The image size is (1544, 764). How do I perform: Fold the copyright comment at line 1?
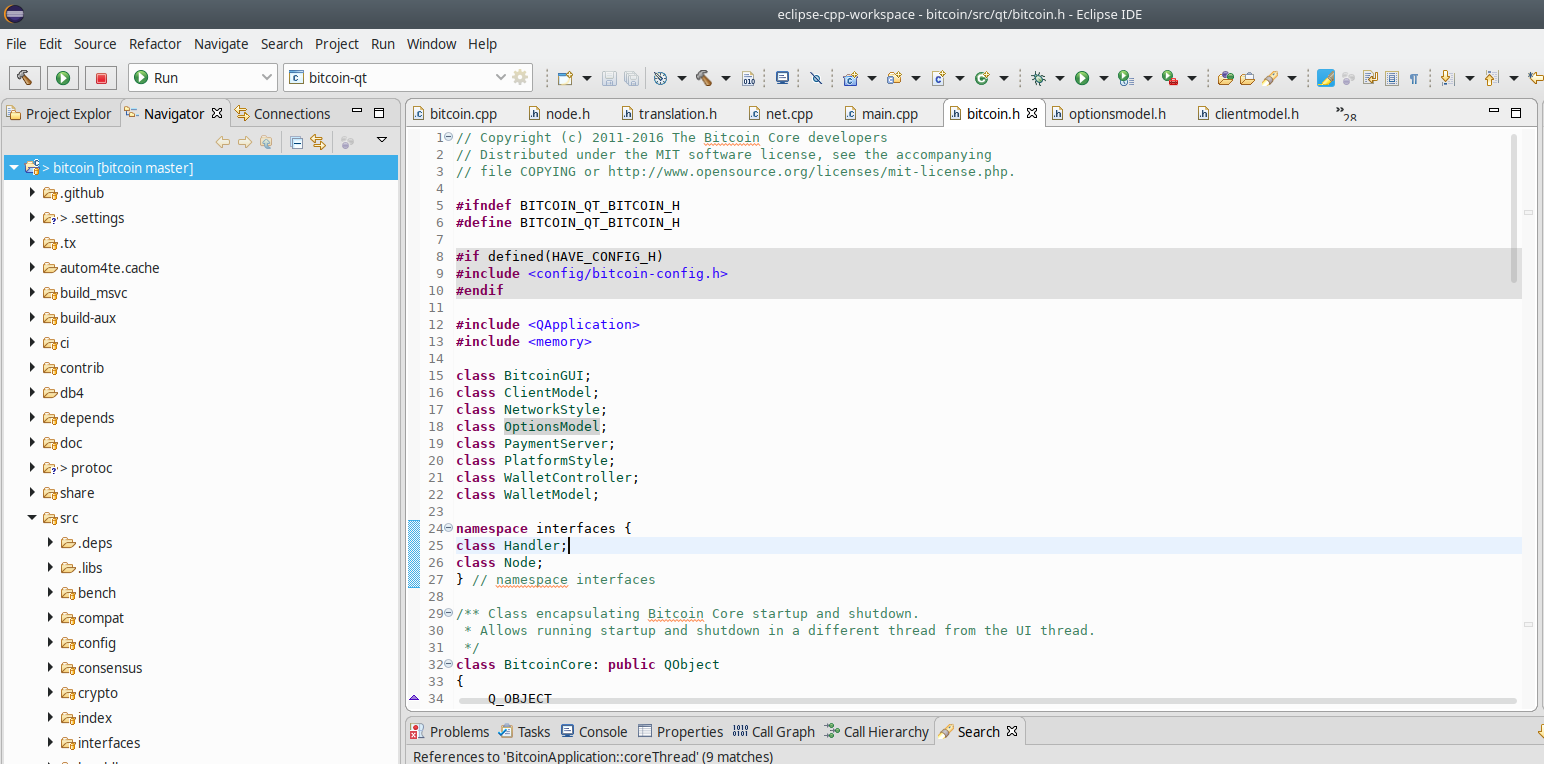pos(448,137)
